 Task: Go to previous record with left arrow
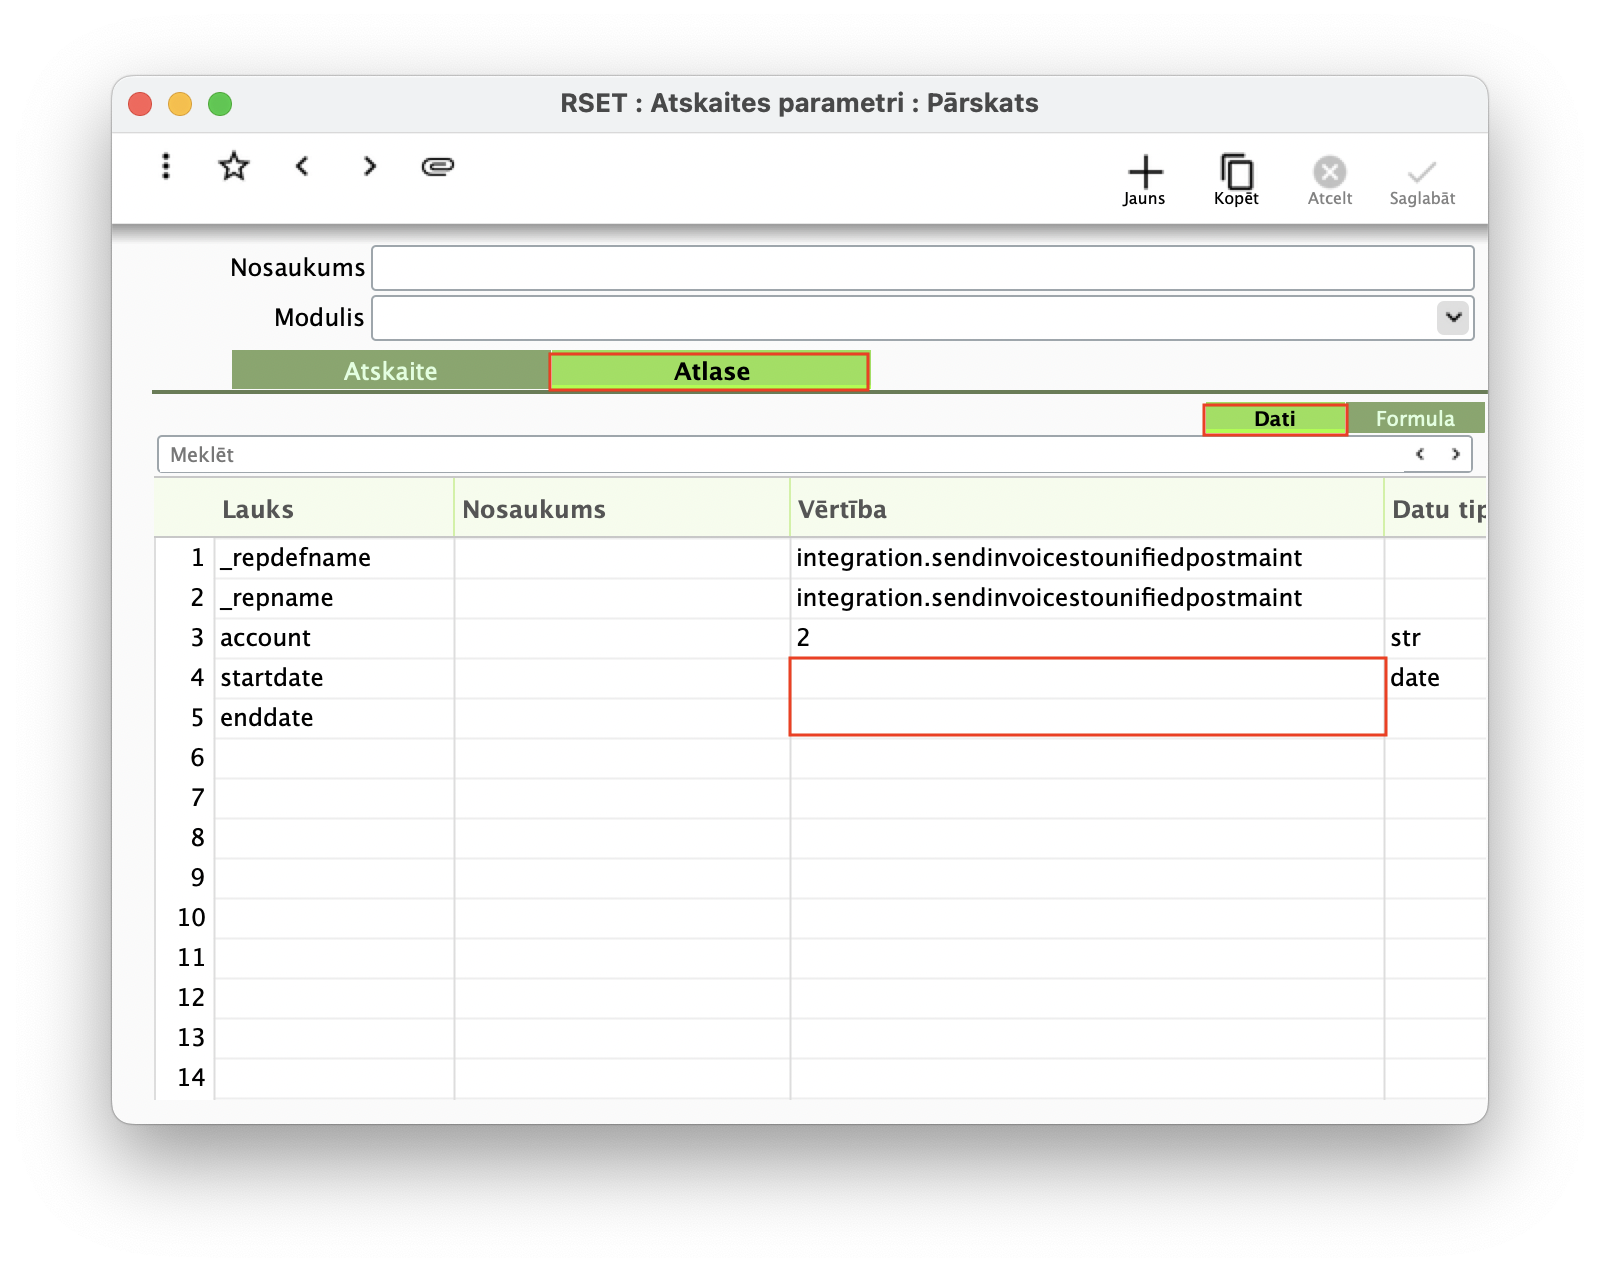[302, 166]
